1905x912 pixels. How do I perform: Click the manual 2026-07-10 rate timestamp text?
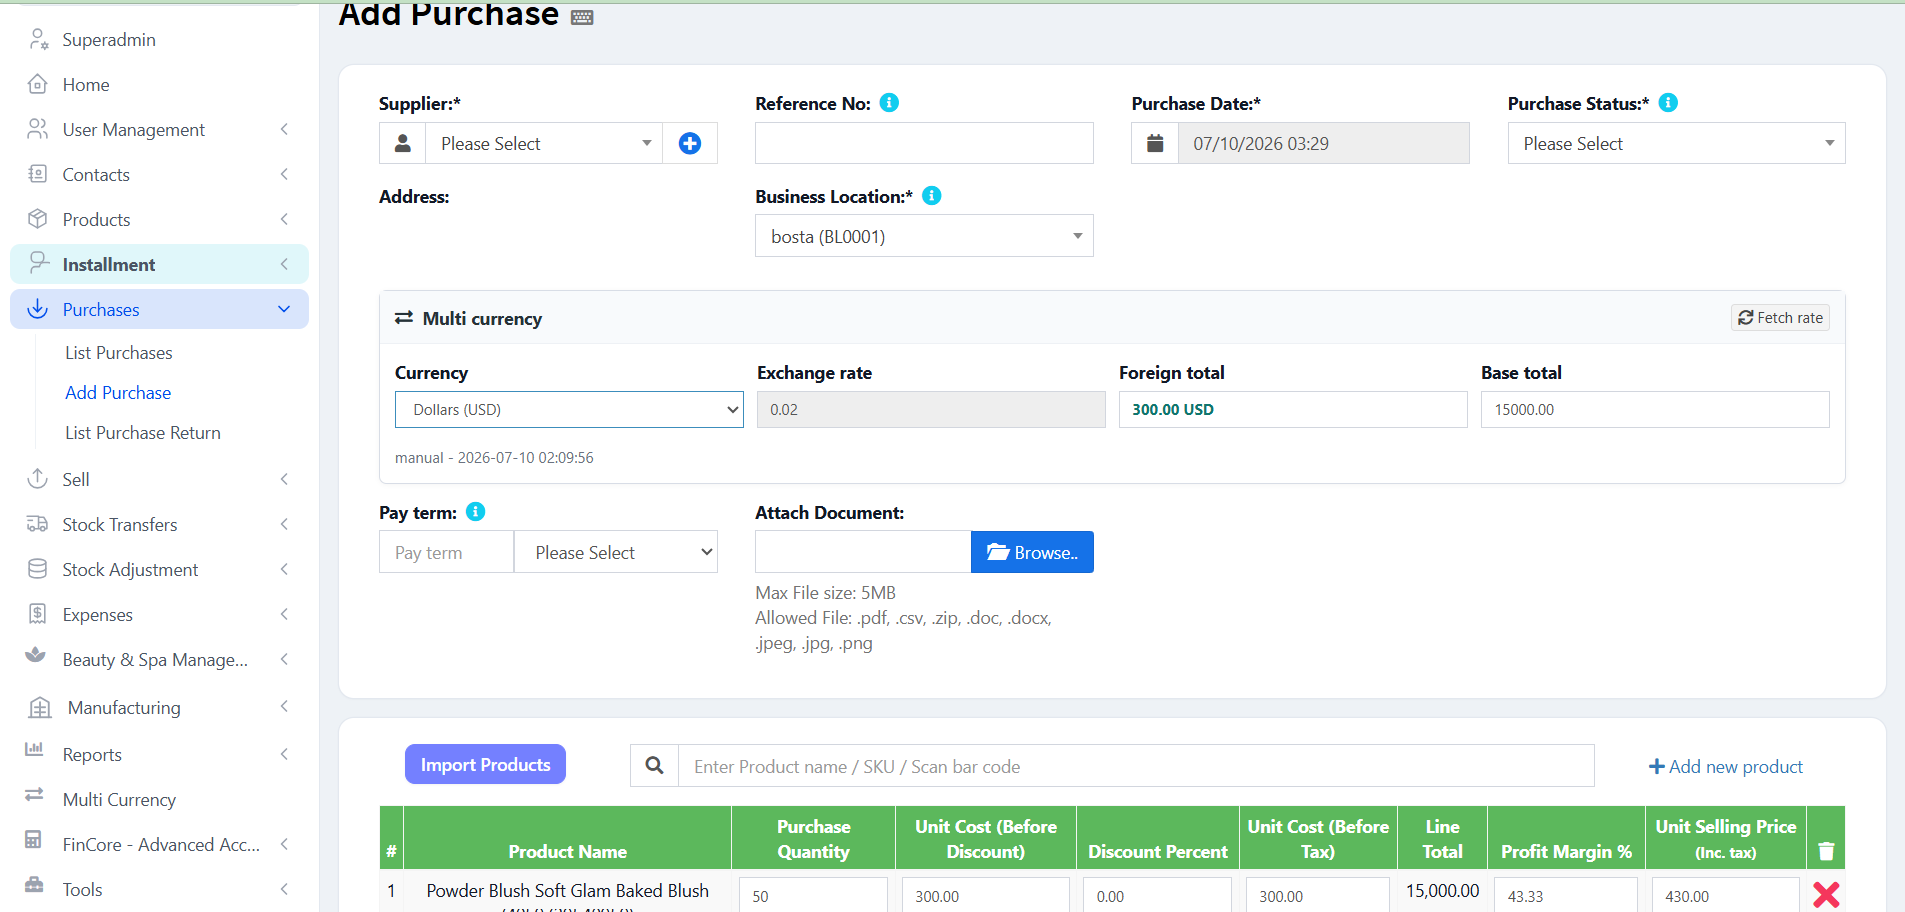494,458
